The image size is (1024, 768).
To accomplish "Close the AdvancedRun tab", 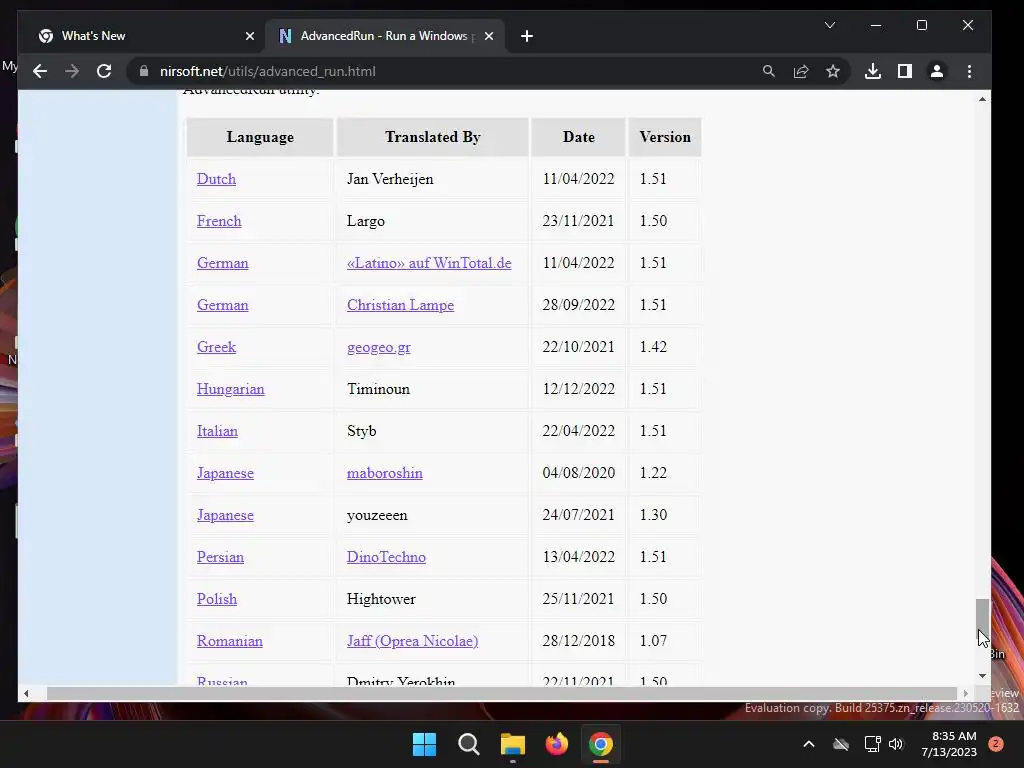I will pos(488,36).
